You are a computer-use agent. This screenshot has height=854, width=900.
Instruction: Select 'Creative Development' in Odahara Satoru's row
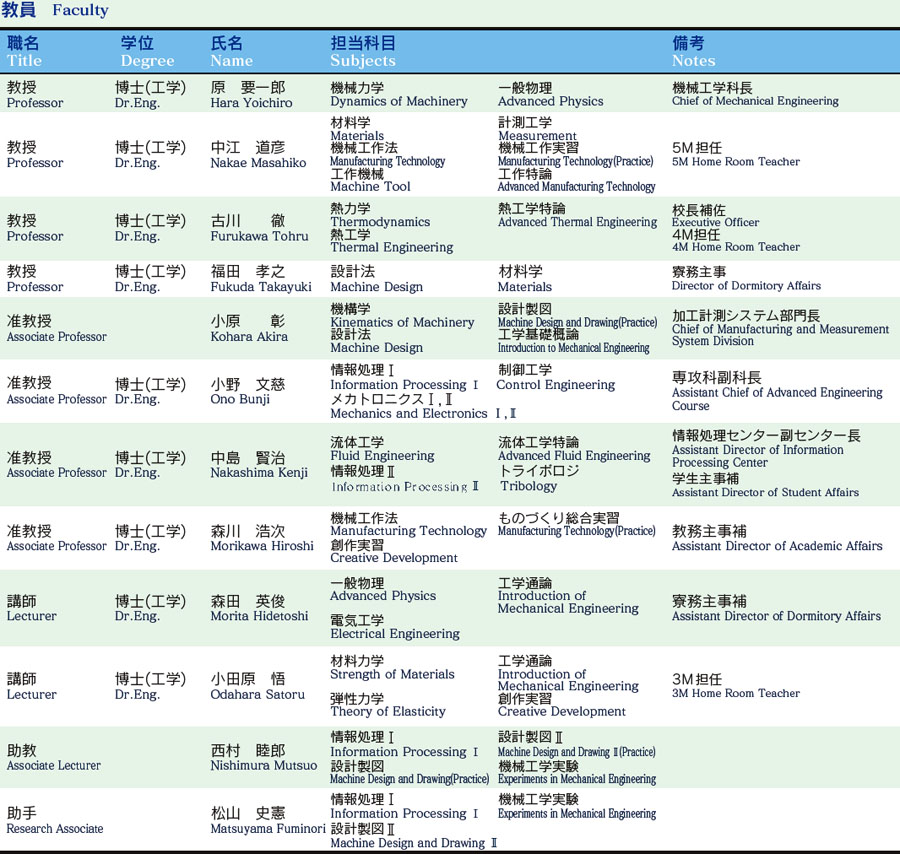pyautogui.click(x=561, y=711)
